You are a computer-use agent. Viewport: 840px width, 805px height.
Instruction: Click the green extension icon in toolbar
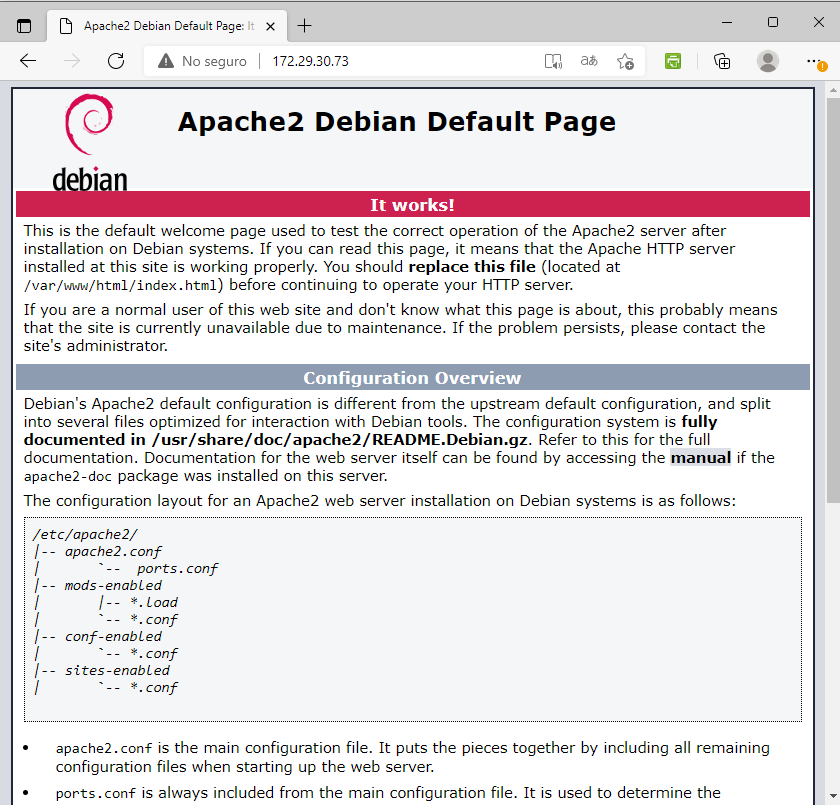[x=673, y=61]
